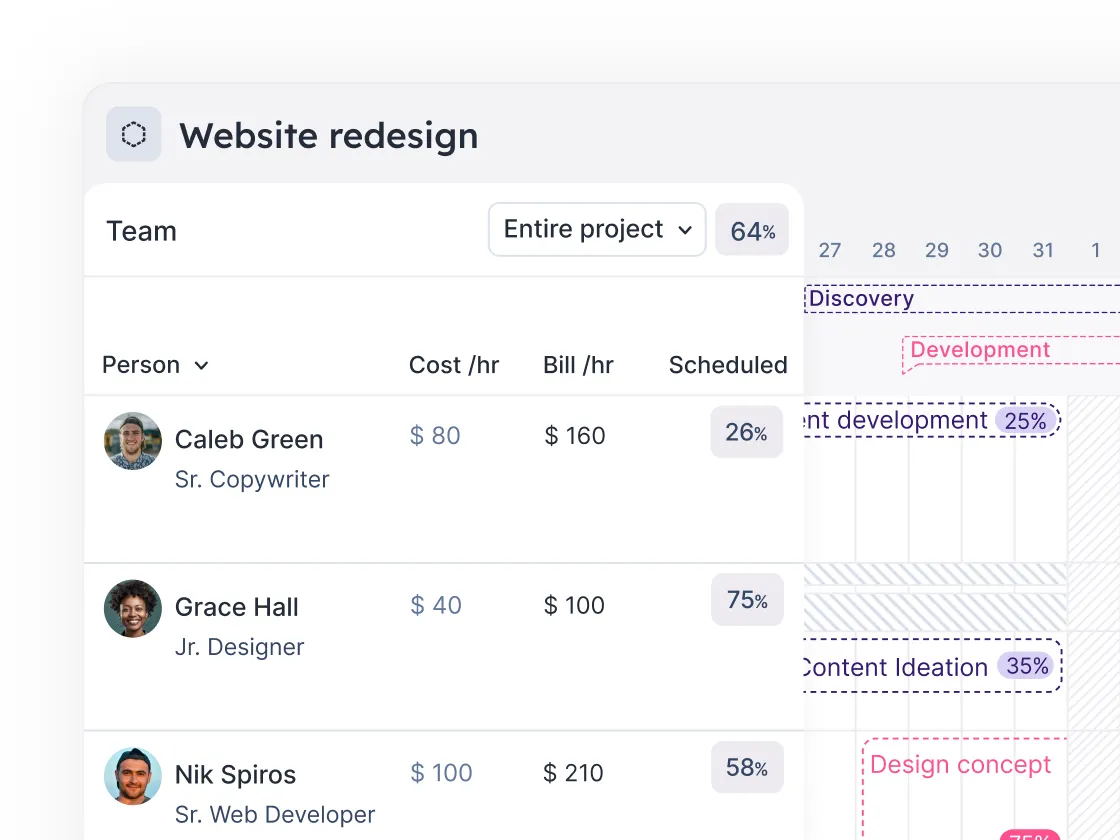
Task: Select the Team tab
Action: (x=141, y=231)
